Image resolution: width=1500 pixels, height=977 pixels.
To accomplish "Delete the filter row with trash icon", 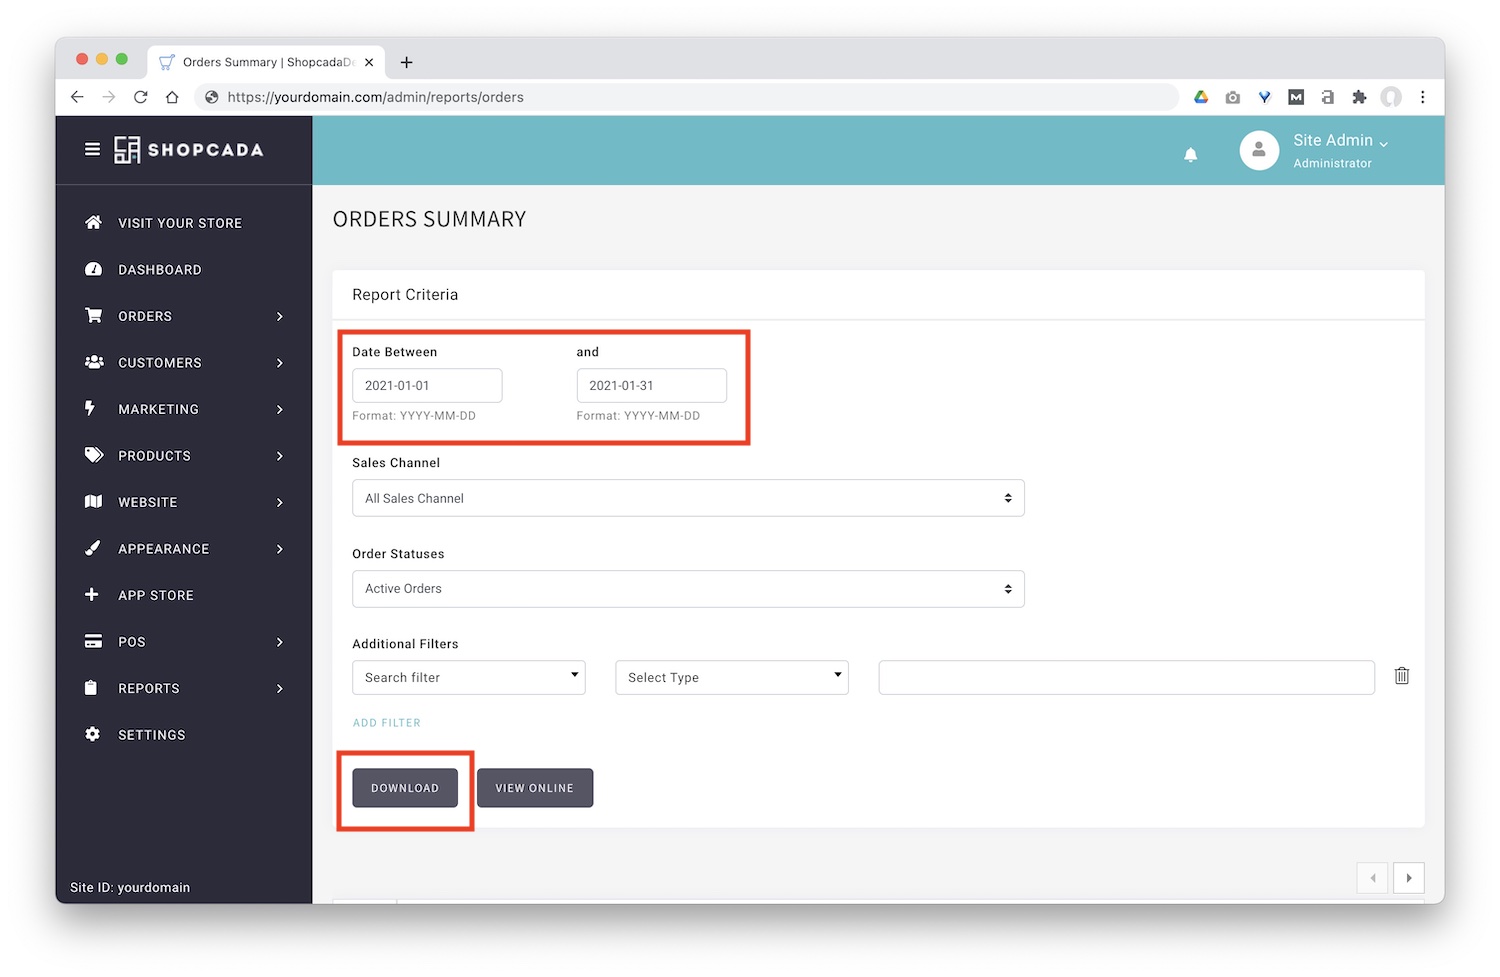I will (x=1402, y=676).
